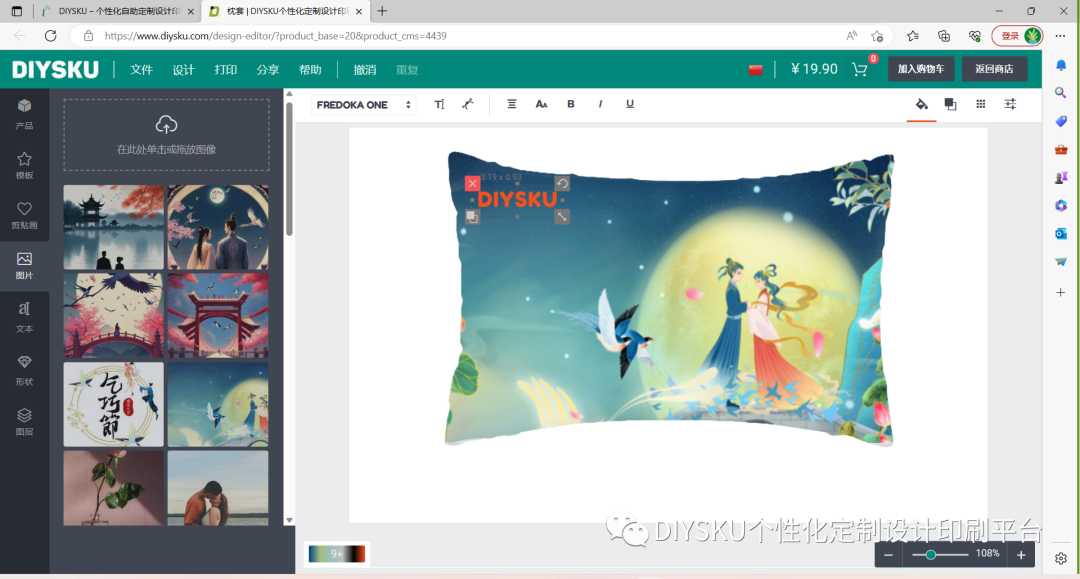1080x579 pixels.
Task: Select the 图片 (Images) sidebar panel
Action: click(24, 265)
